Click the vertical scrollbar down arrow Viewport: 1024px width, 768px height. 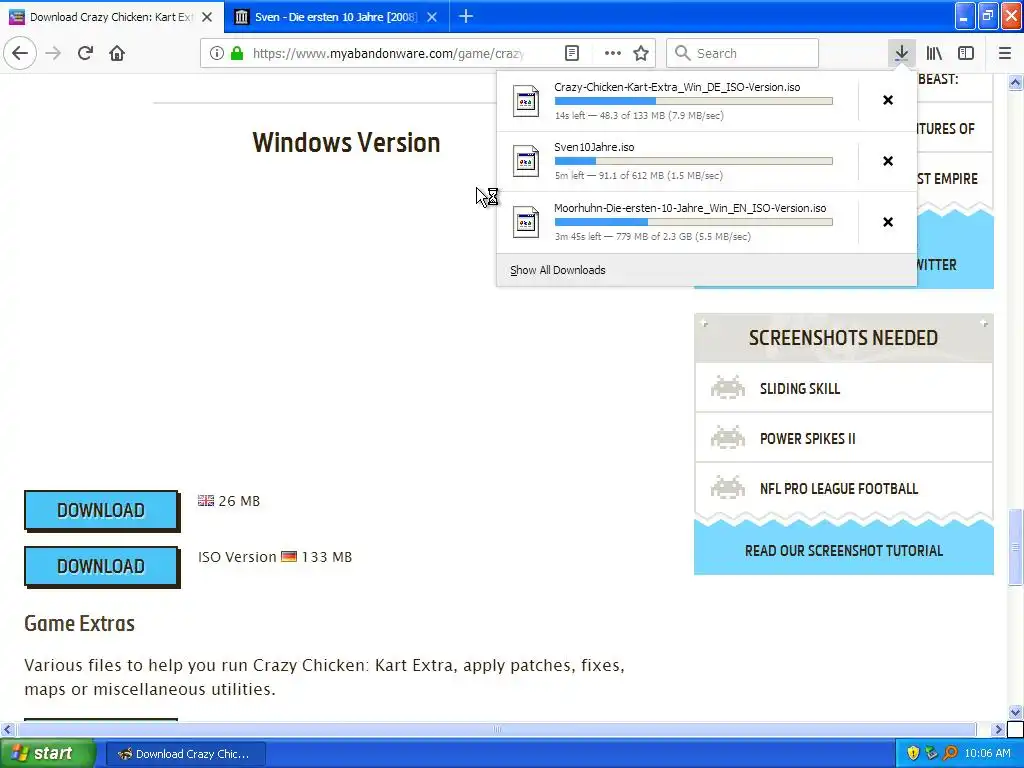1015,712
